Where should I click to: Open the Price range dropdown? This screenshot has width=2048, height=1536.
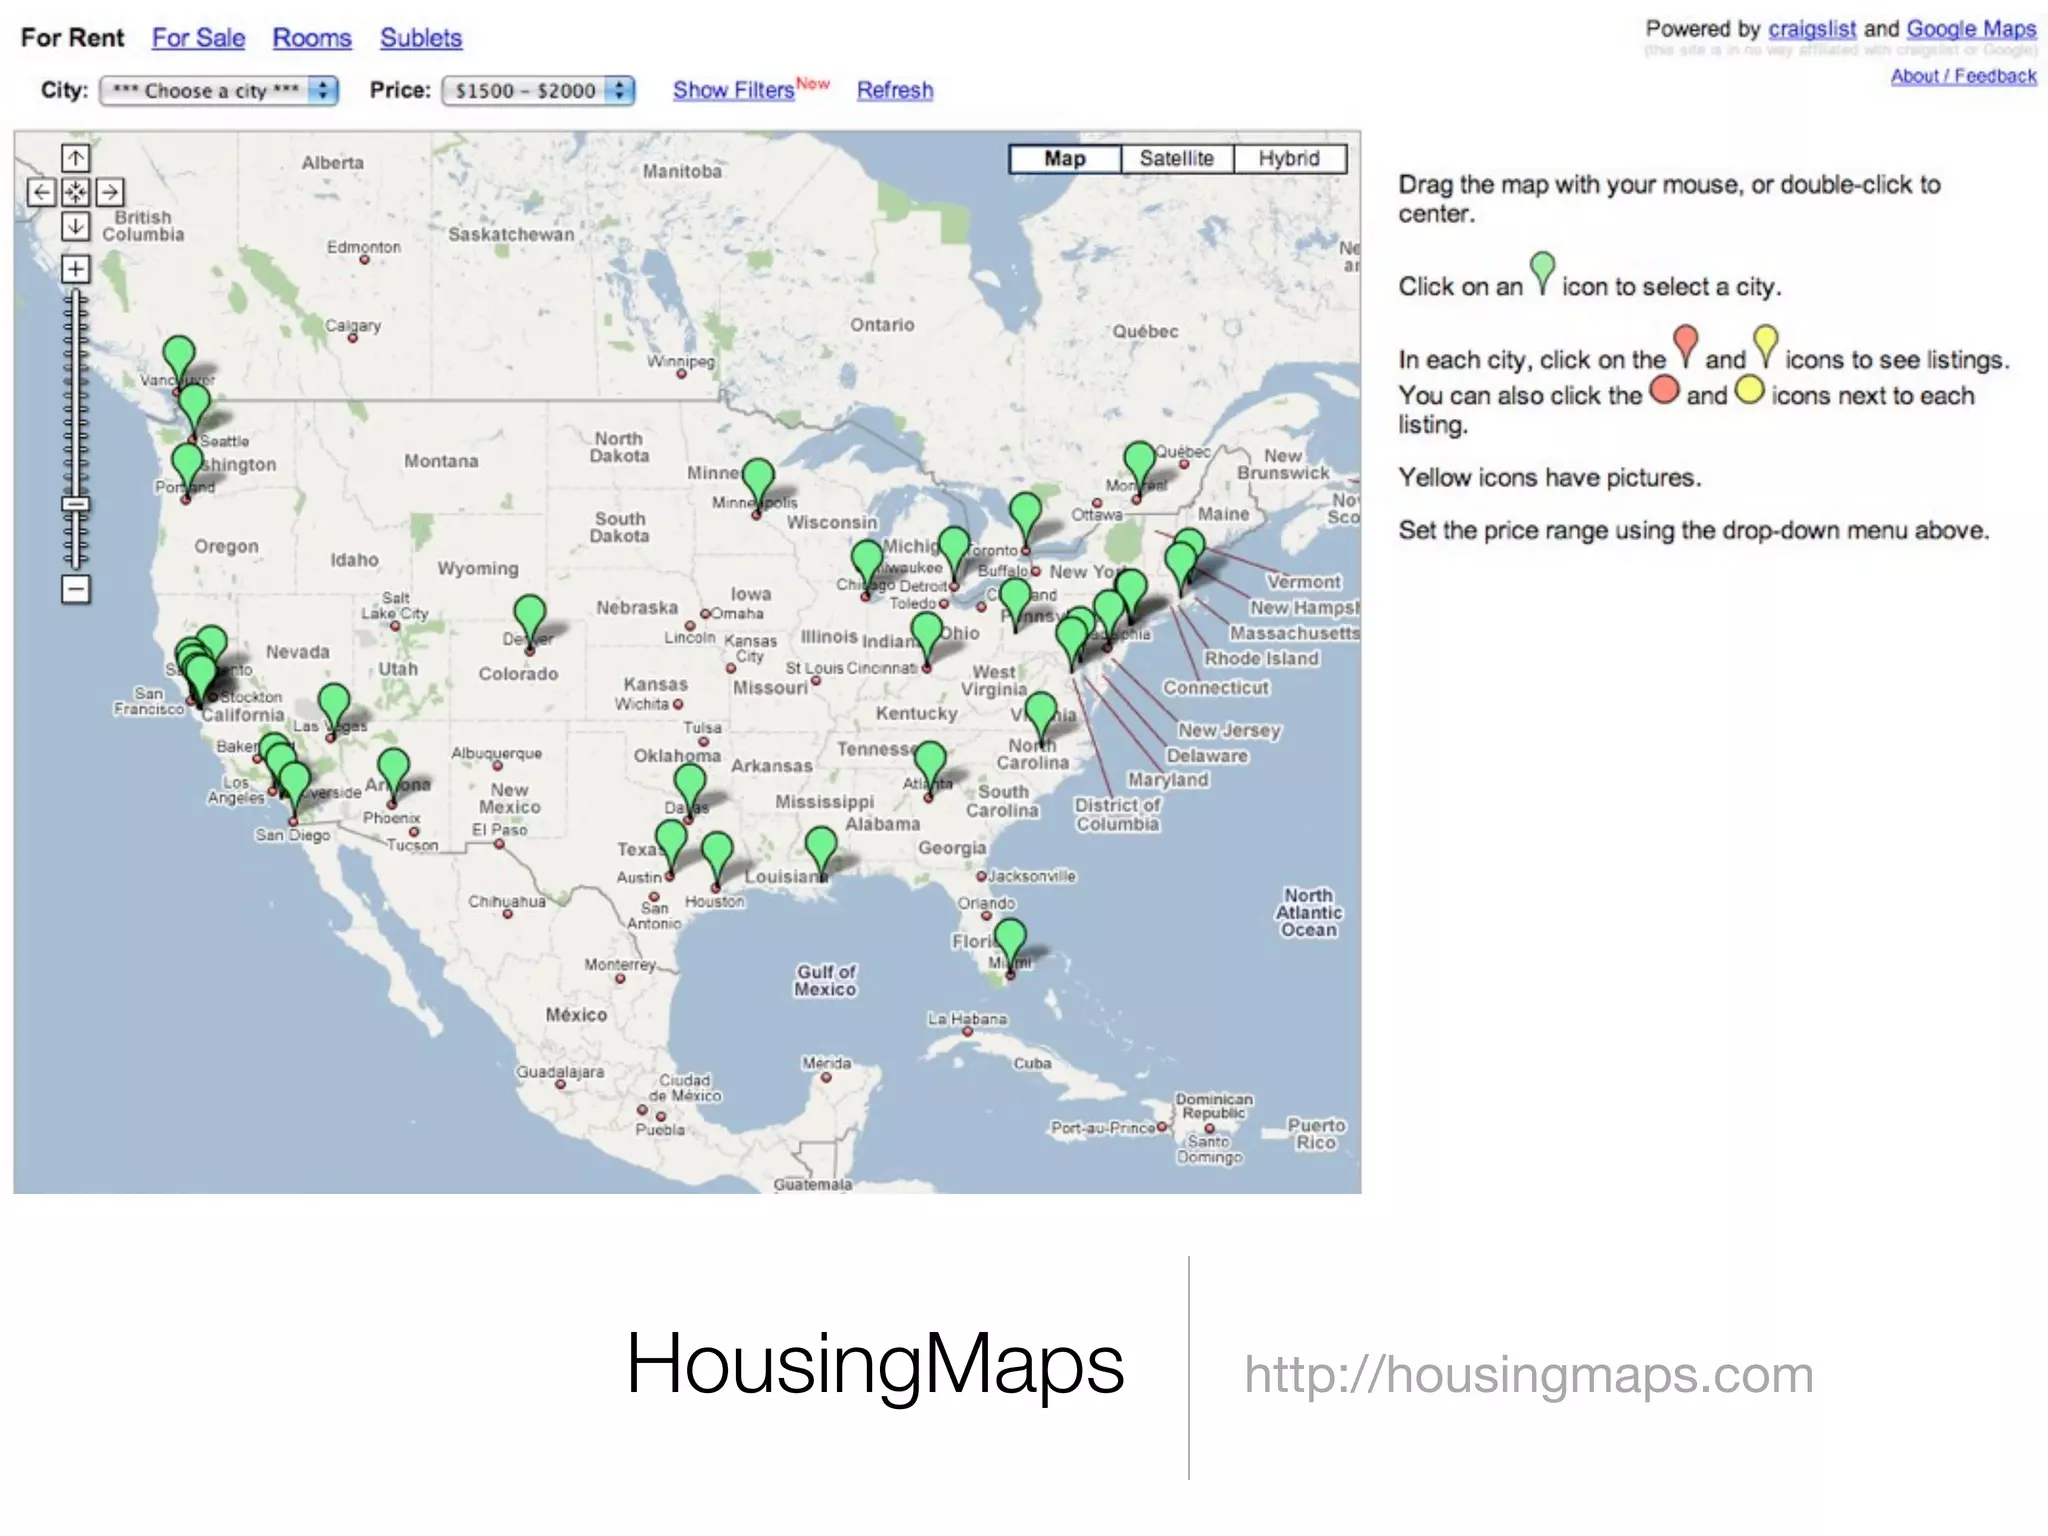click(x=538, y=91)
